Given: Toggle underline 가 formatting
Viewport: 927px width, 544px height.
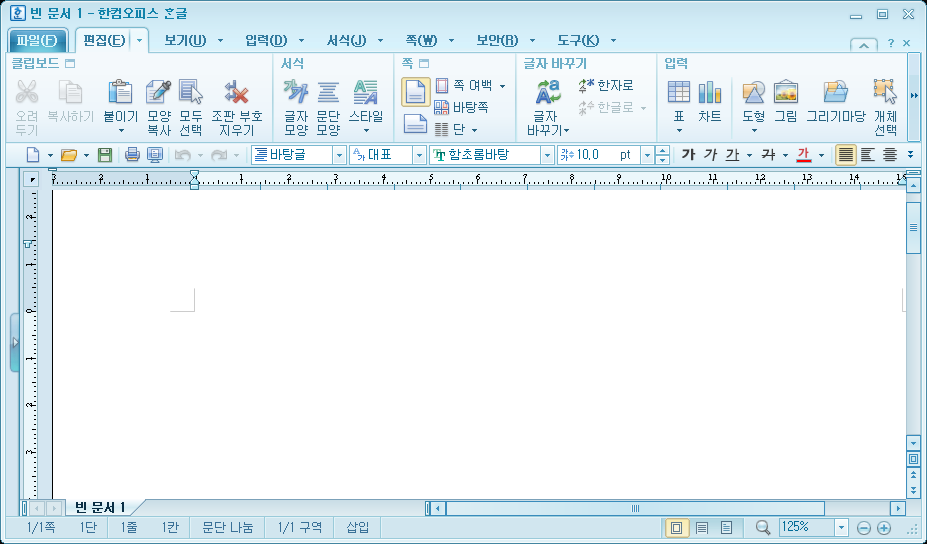Looking at the screenshot, I should [x=732, y=155].
